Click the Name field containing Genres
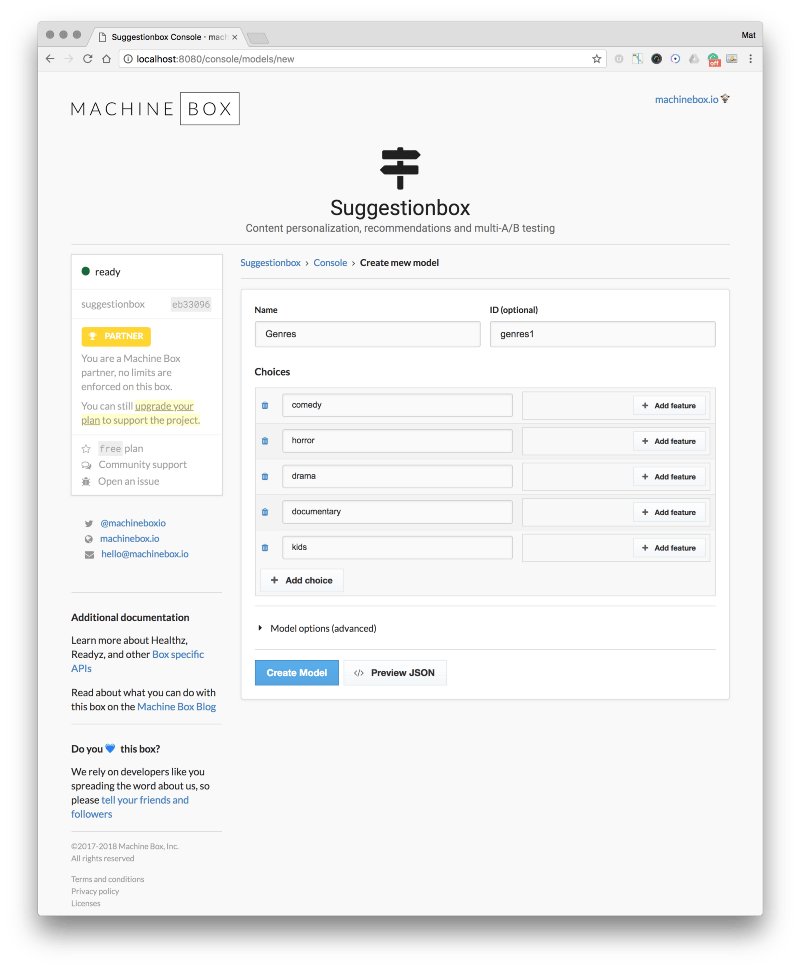800x969 pixels. pos(368,334)
